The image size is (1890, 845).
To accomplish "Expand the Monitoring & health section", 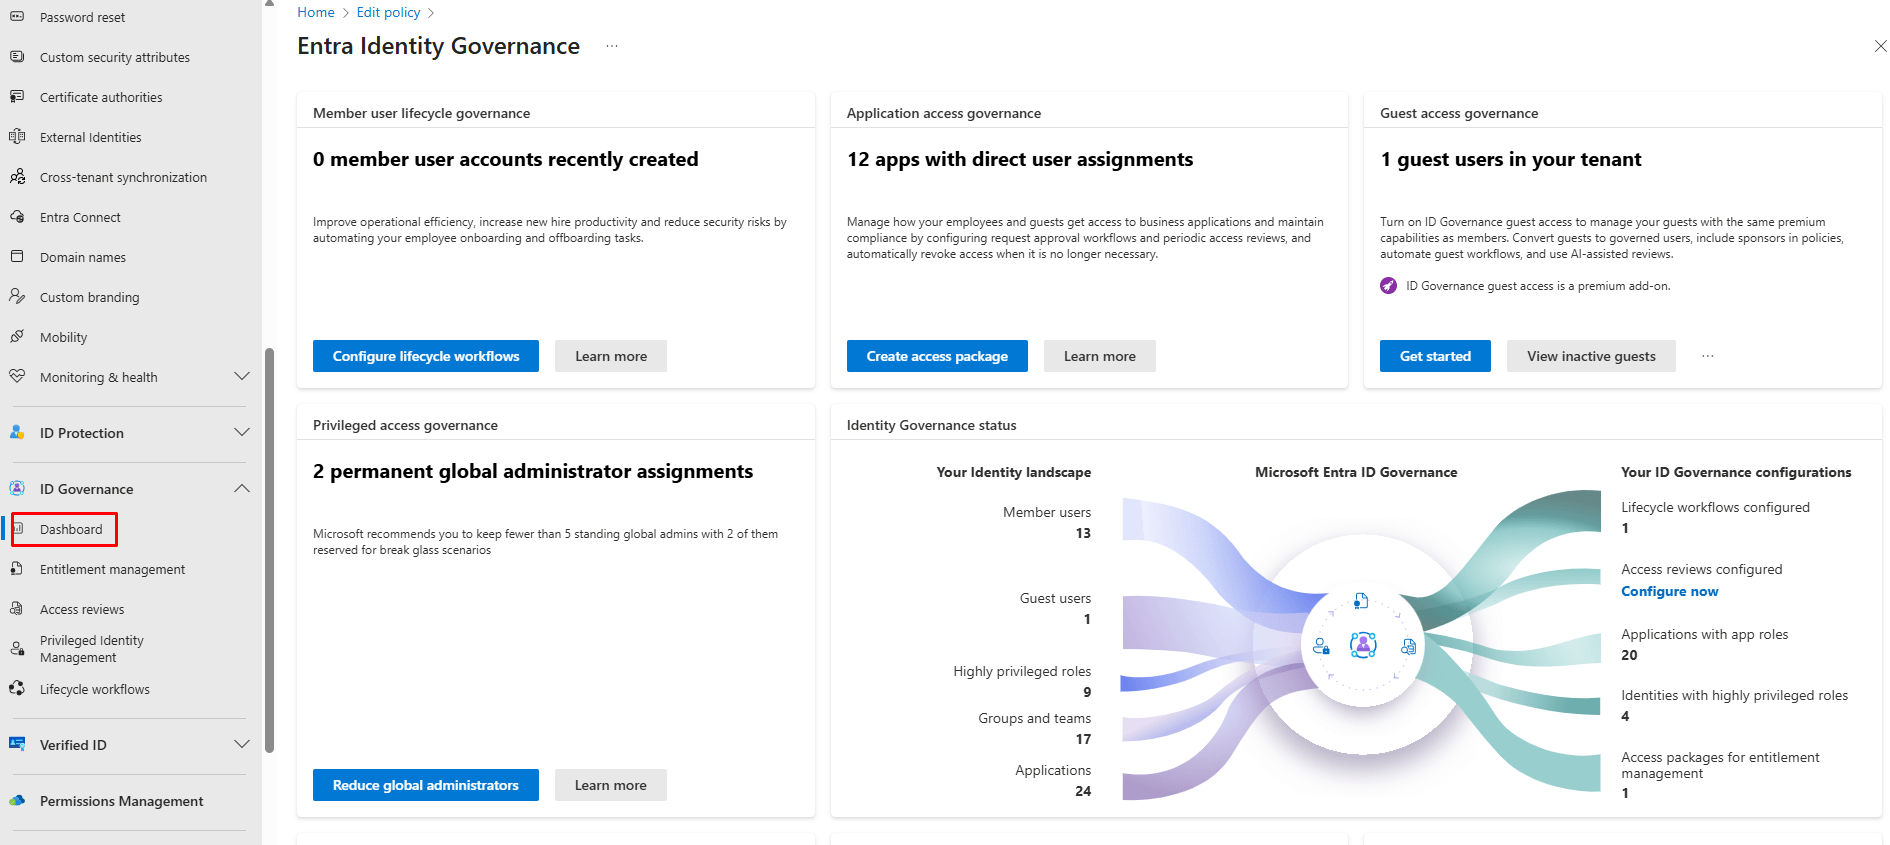I will tap(241, 377).
